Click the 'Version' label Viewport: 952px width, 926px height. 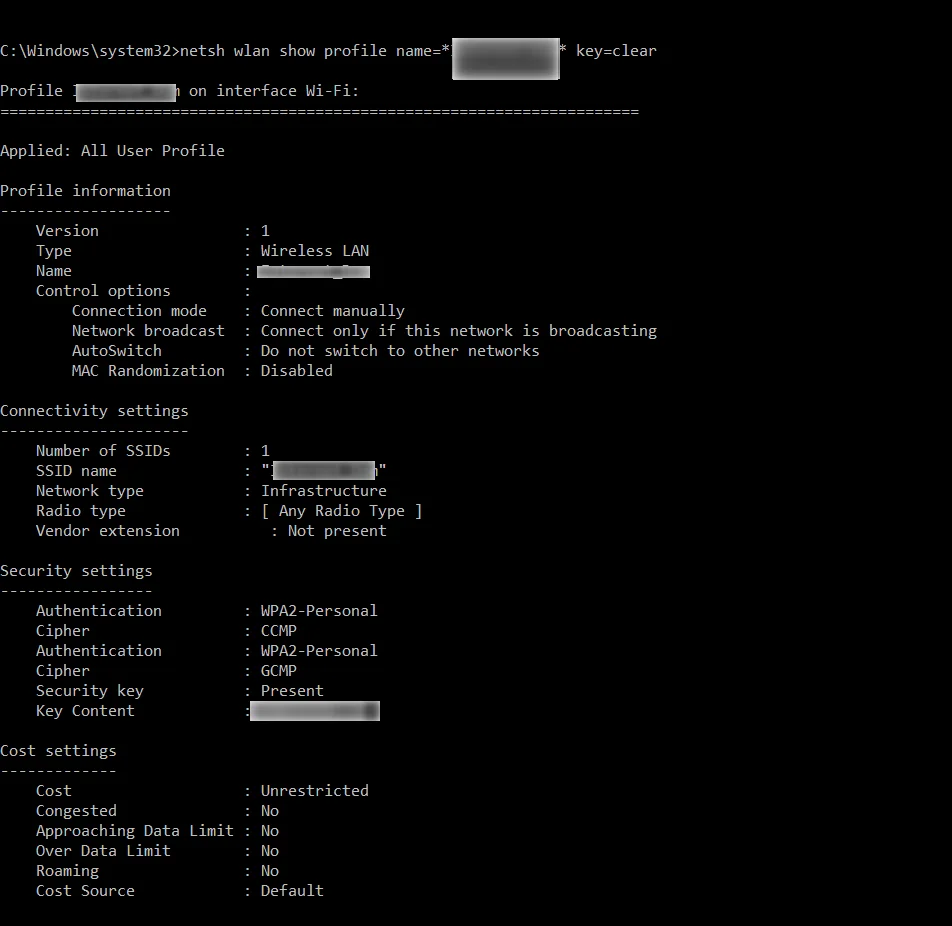coord(67,231)
